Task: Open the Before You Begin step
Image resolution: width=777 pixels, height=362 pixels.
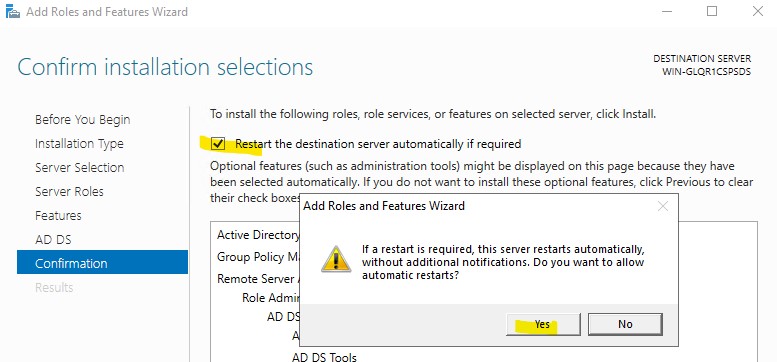Action: tap(82, 120)
